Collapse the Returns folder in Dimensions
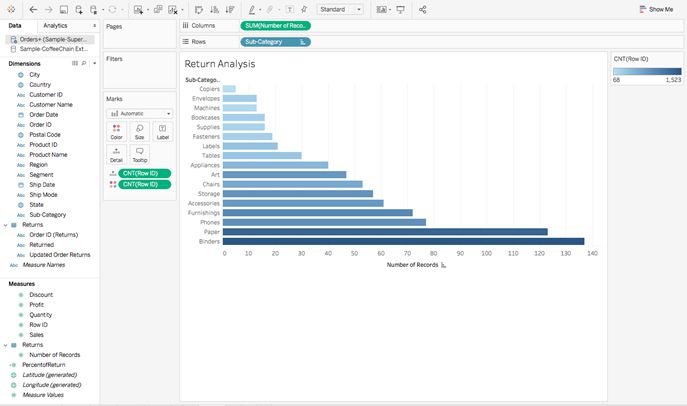 click(x=5, y=225)
